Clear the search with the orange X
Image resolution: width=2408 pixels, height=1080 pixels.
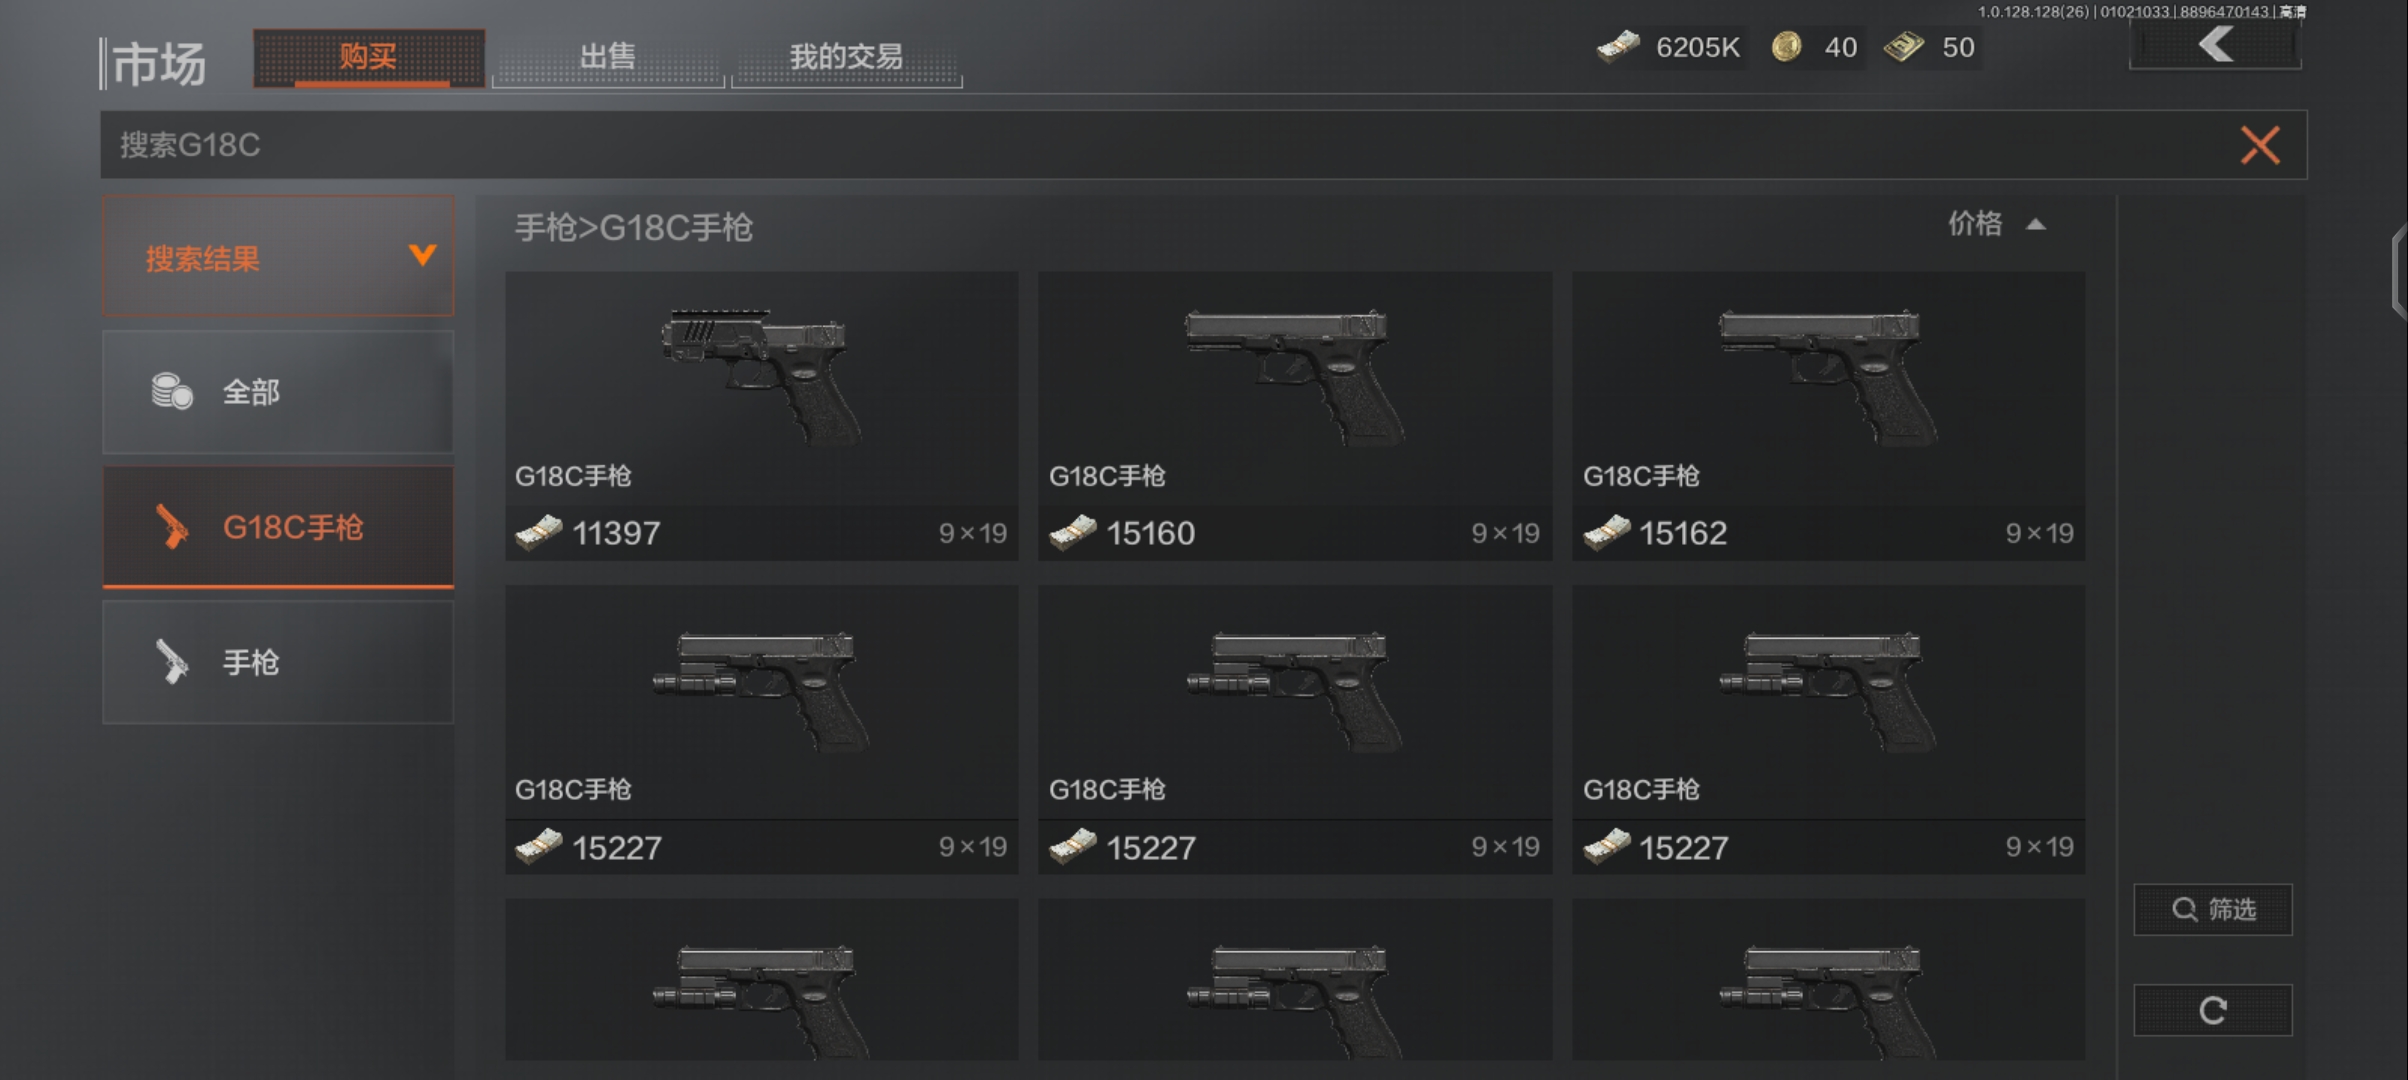[x=2259, y=145]
